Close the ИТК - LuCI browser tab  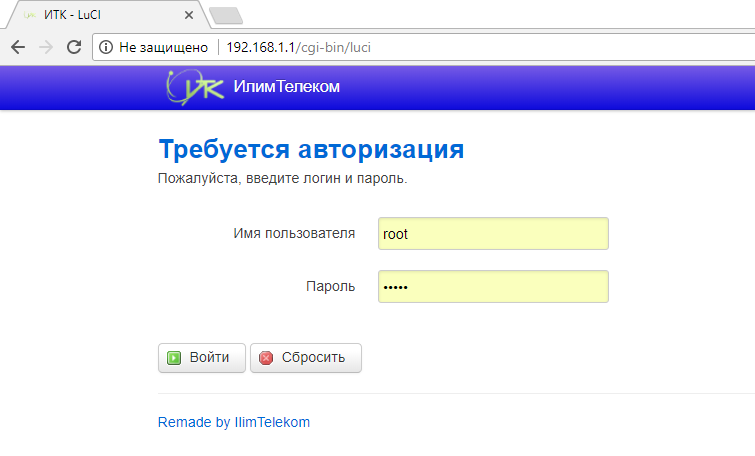pyautogui.click(x=187, y=15)
